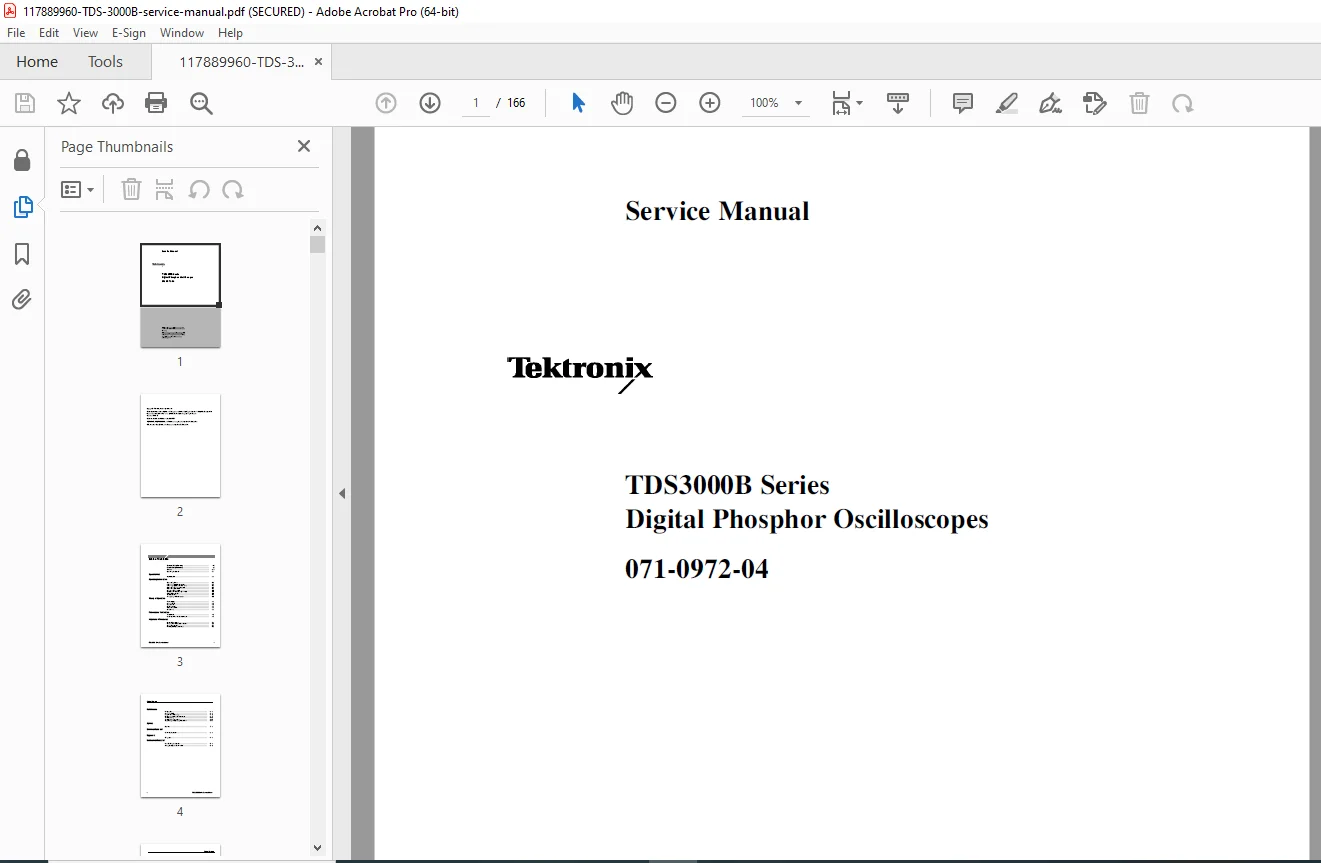Image resolution: width=1321 pixels, height=863 pixels.
Task: Close the 117889960-TDS-3... document tab
Action: (x=318, y=62)
